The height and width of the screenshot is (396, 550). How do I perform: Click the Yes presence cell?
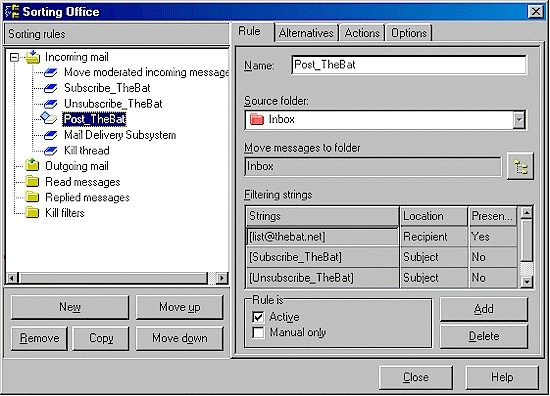[x=493, y=237]
